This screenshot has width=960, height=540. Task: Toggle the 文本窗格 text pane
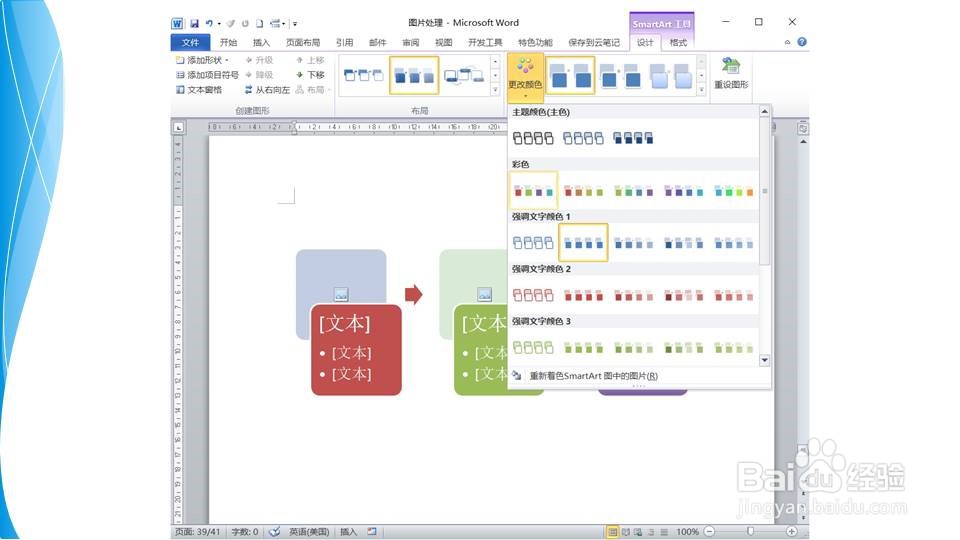tap(199, 89)
